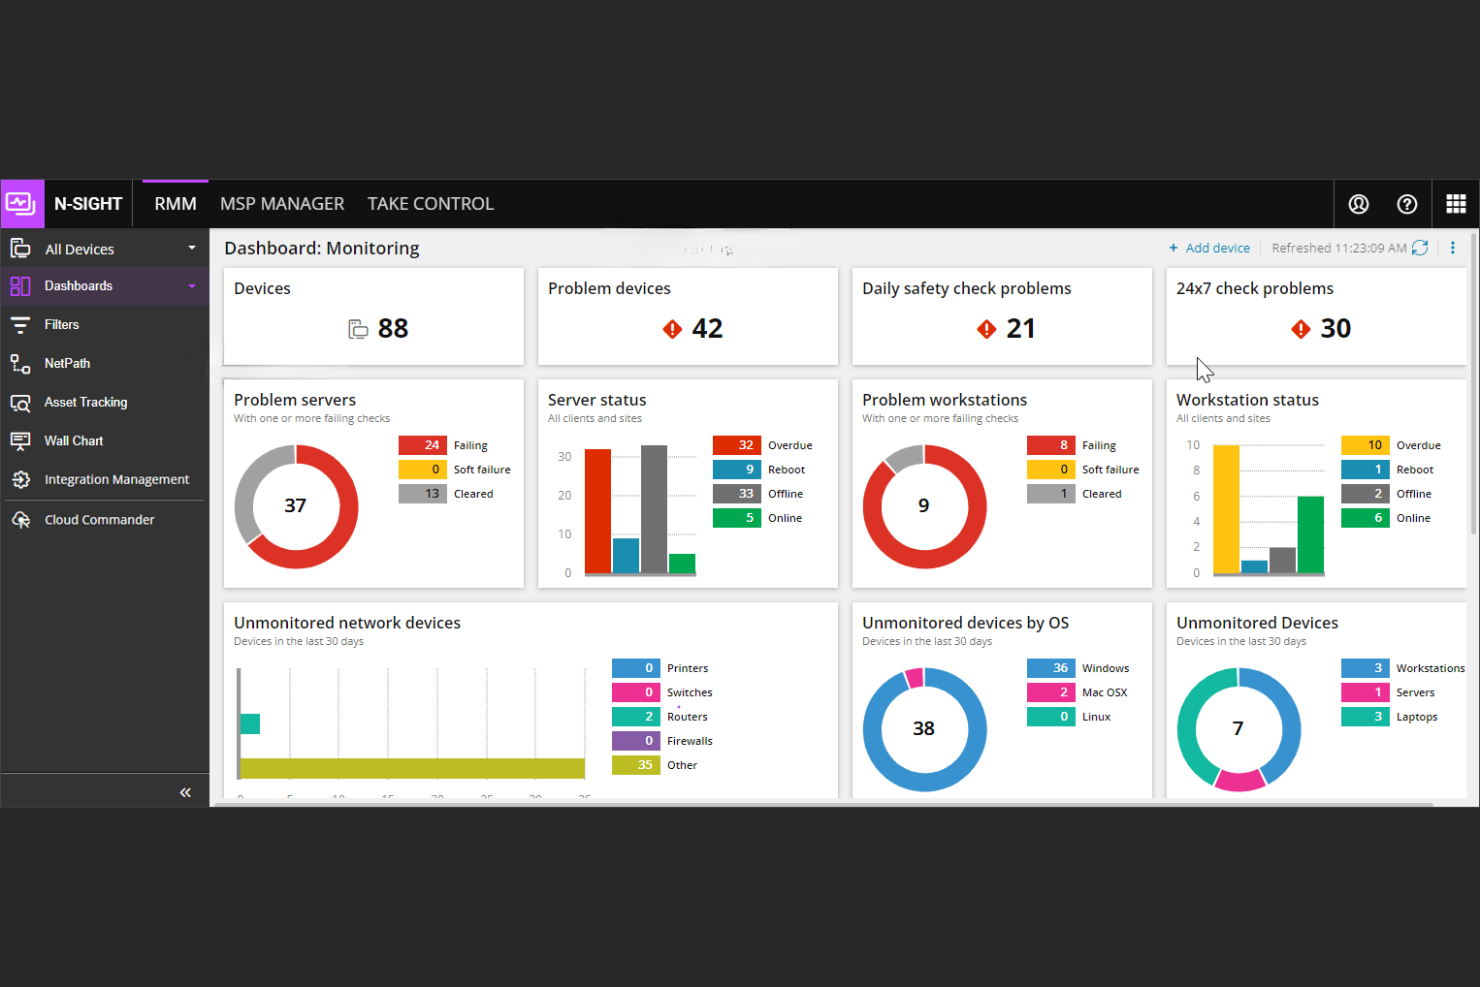Click Problem workstations donut chart center 9
This screenshot has width=1480, height=987.
(x=924, y=506)
